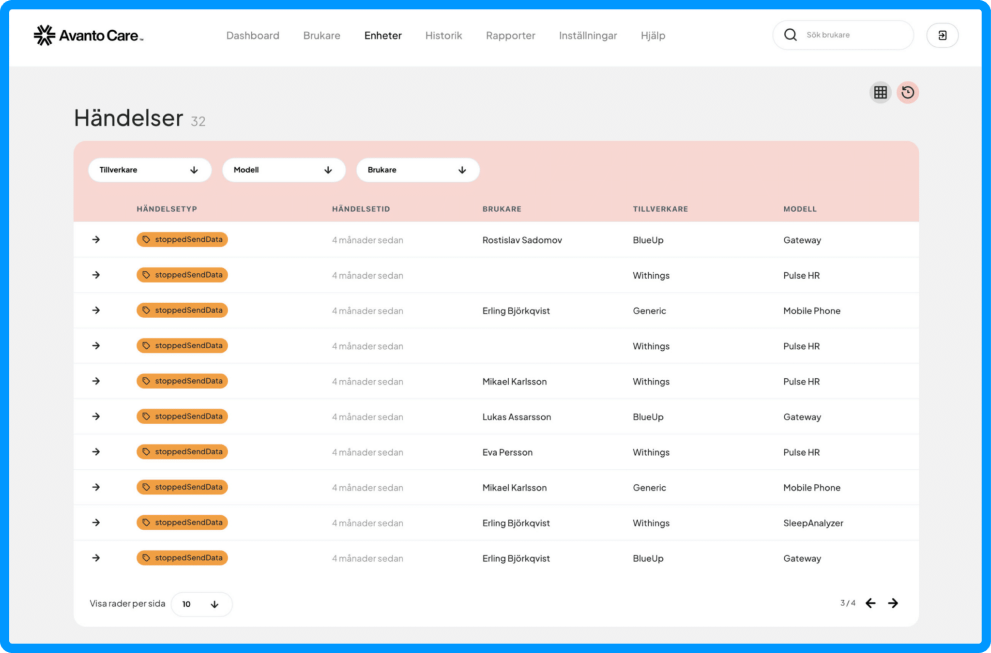
Task: Switch to grid table view icon
Action: [880, 92]
